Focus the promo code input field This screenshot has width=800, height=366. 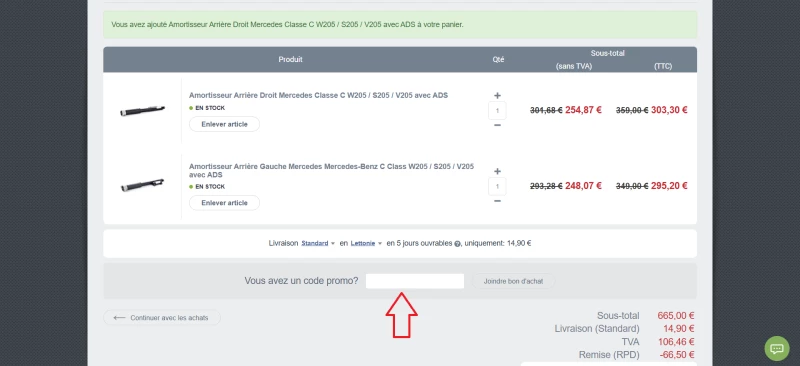pyautogui.click(x=415, y=281)
